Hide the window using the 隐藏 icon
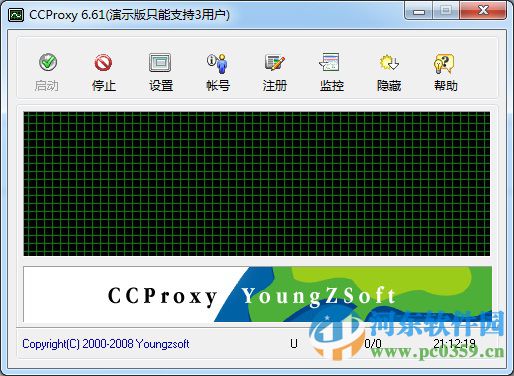The height and width of the screenshot is (376, 514). tap(389, 62)
